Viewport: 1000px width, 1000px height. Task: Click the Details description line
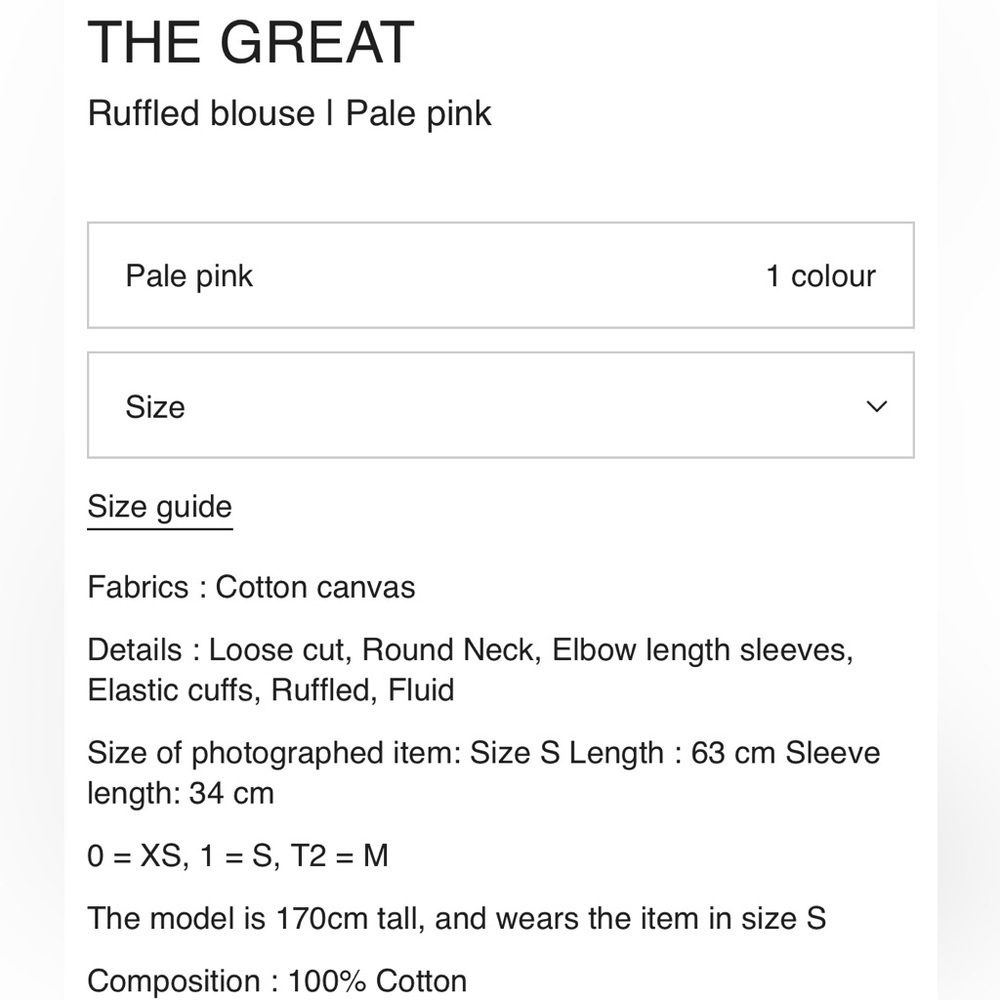click(x=472, y=650)
